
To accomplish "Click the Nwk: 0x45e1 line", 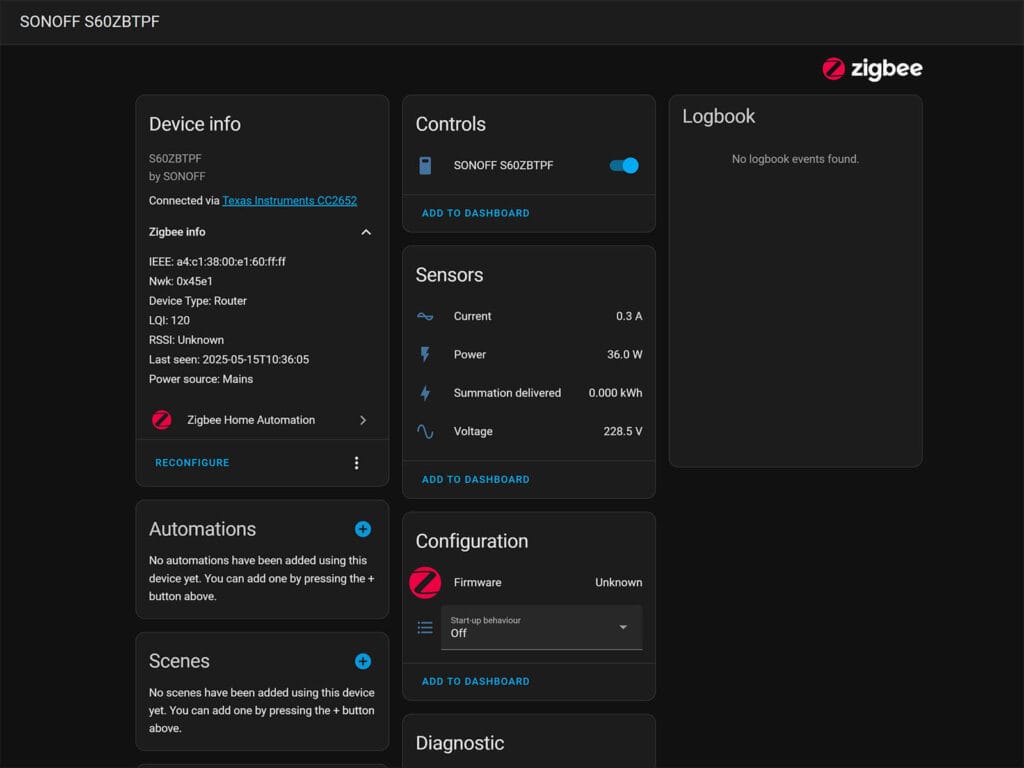I will click(x=180, y=281).
